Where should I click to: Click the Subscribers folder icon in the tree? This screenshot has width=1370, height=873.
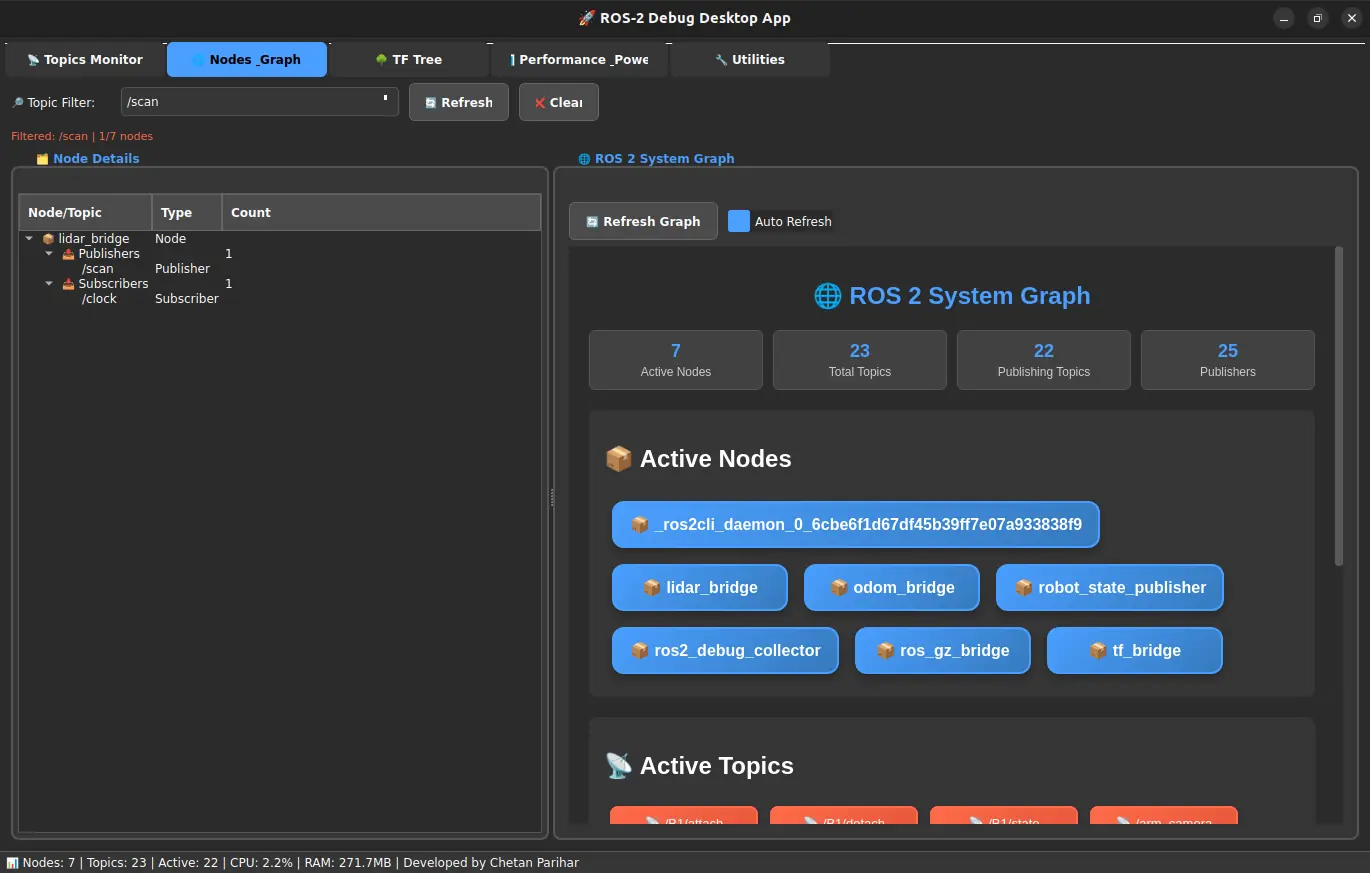(x=68, y=284)
